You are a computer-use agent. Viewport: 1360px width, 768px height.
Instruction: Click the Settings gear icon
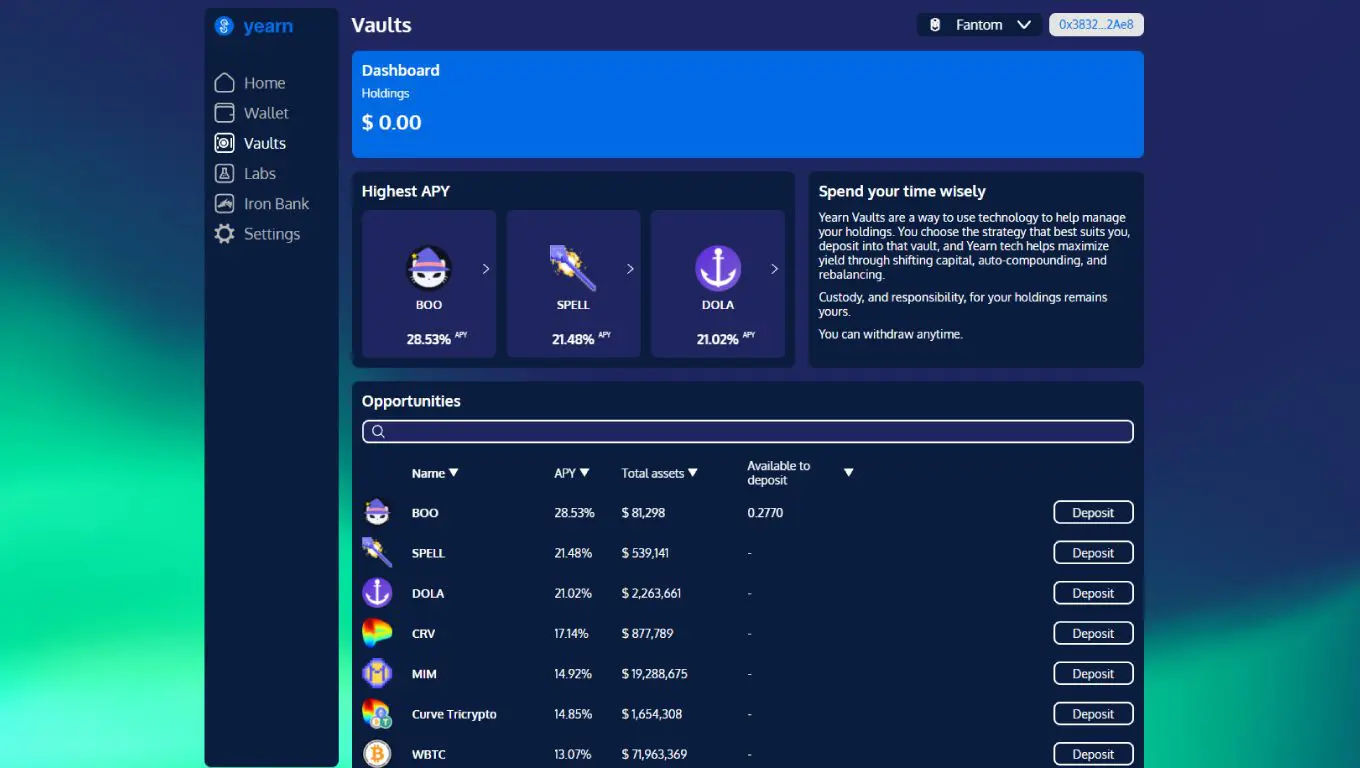pyautogui.click(x=225, y=234)
